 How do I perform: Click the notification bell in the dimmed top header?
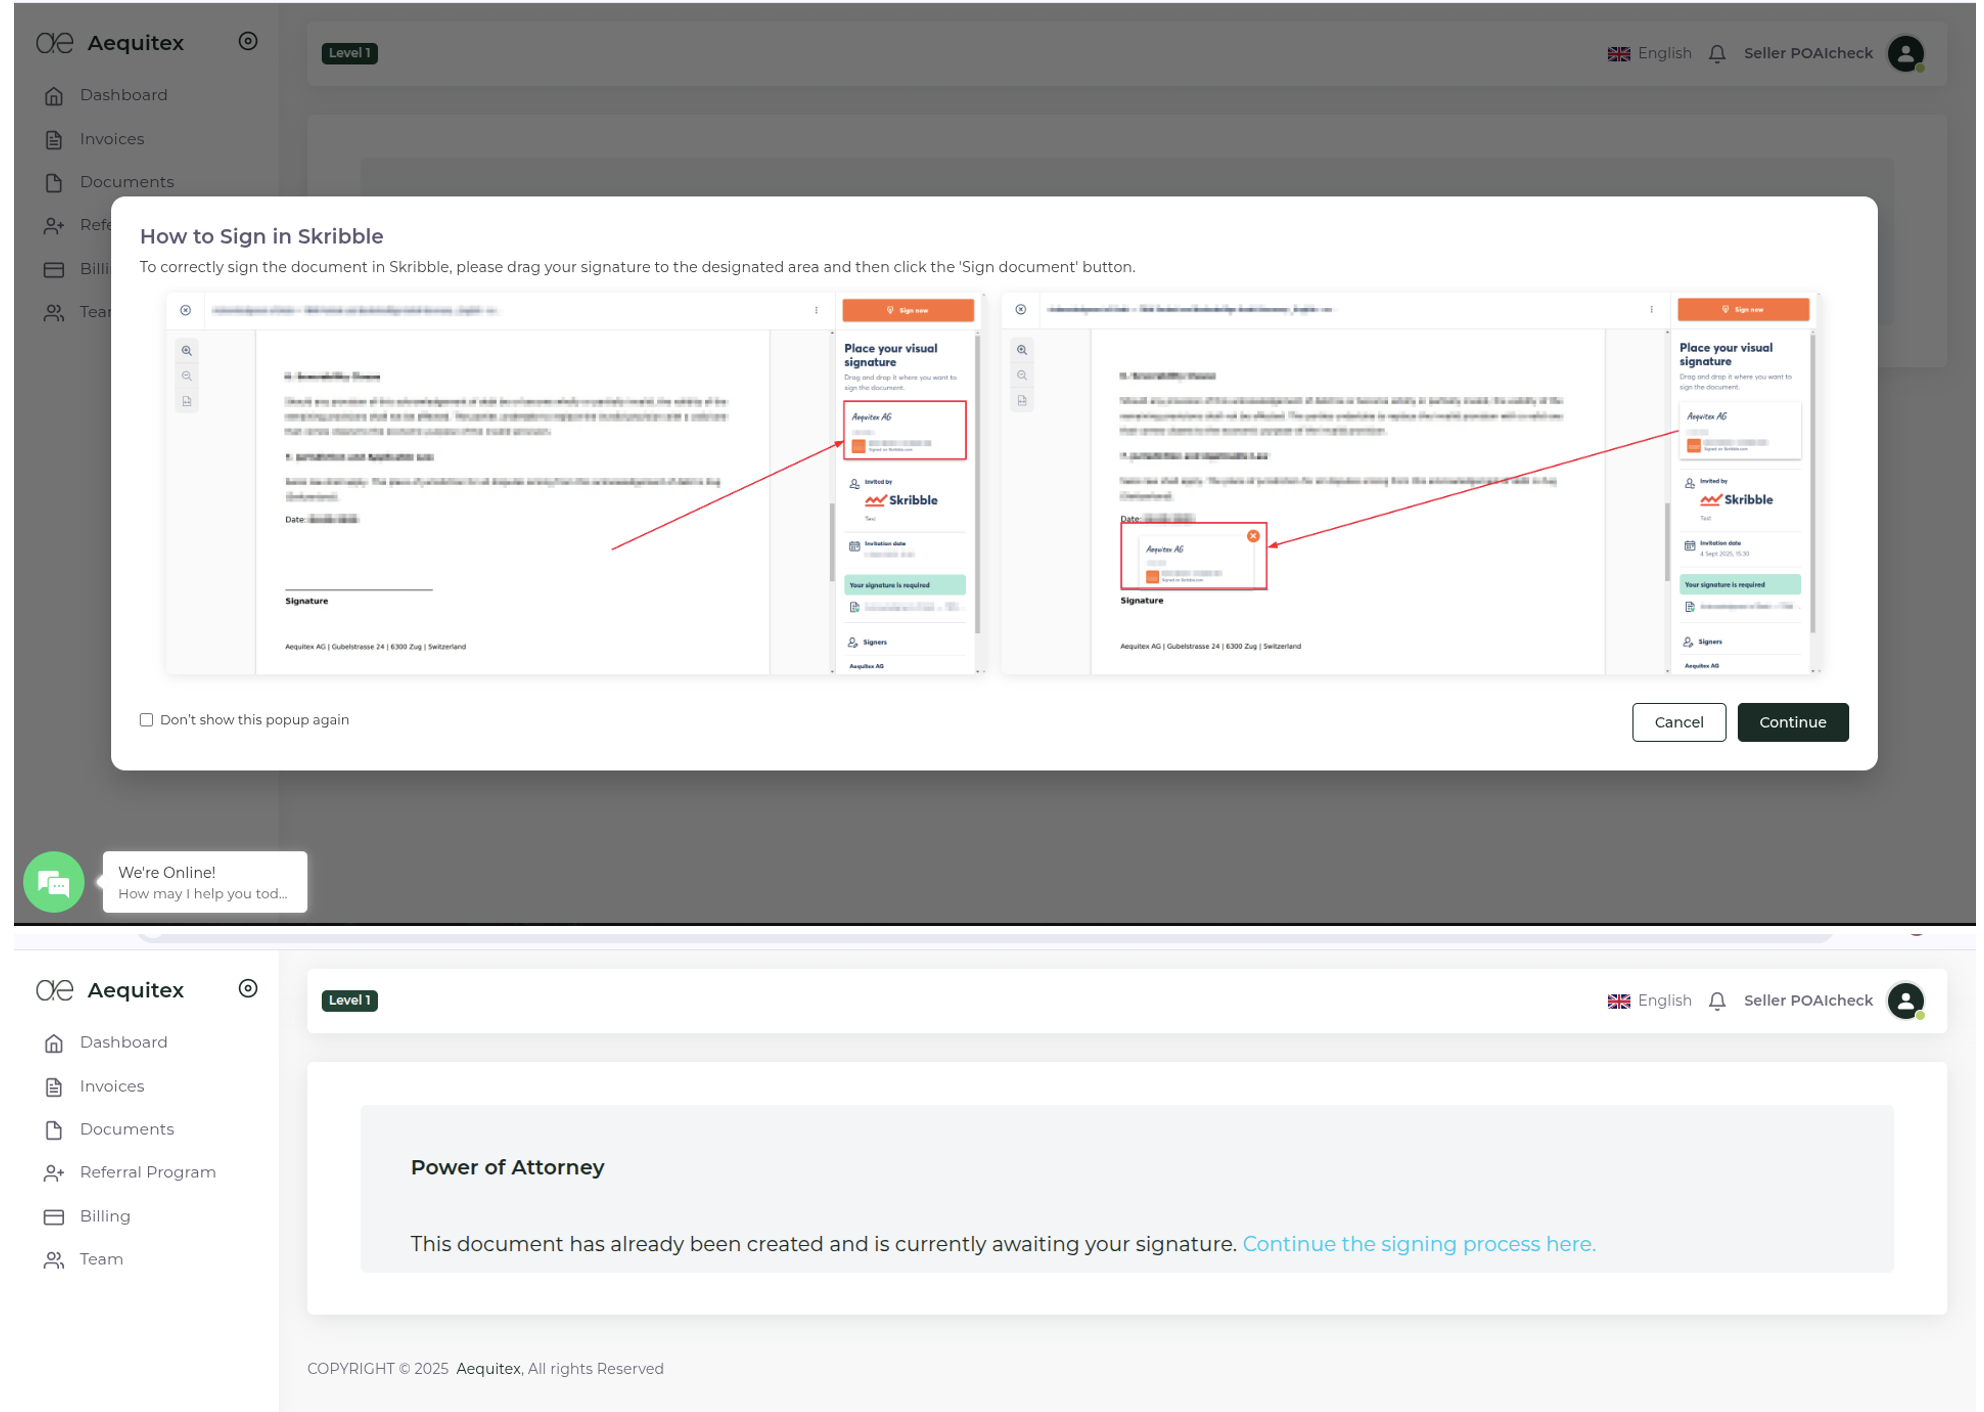[x=1716, y=54]
